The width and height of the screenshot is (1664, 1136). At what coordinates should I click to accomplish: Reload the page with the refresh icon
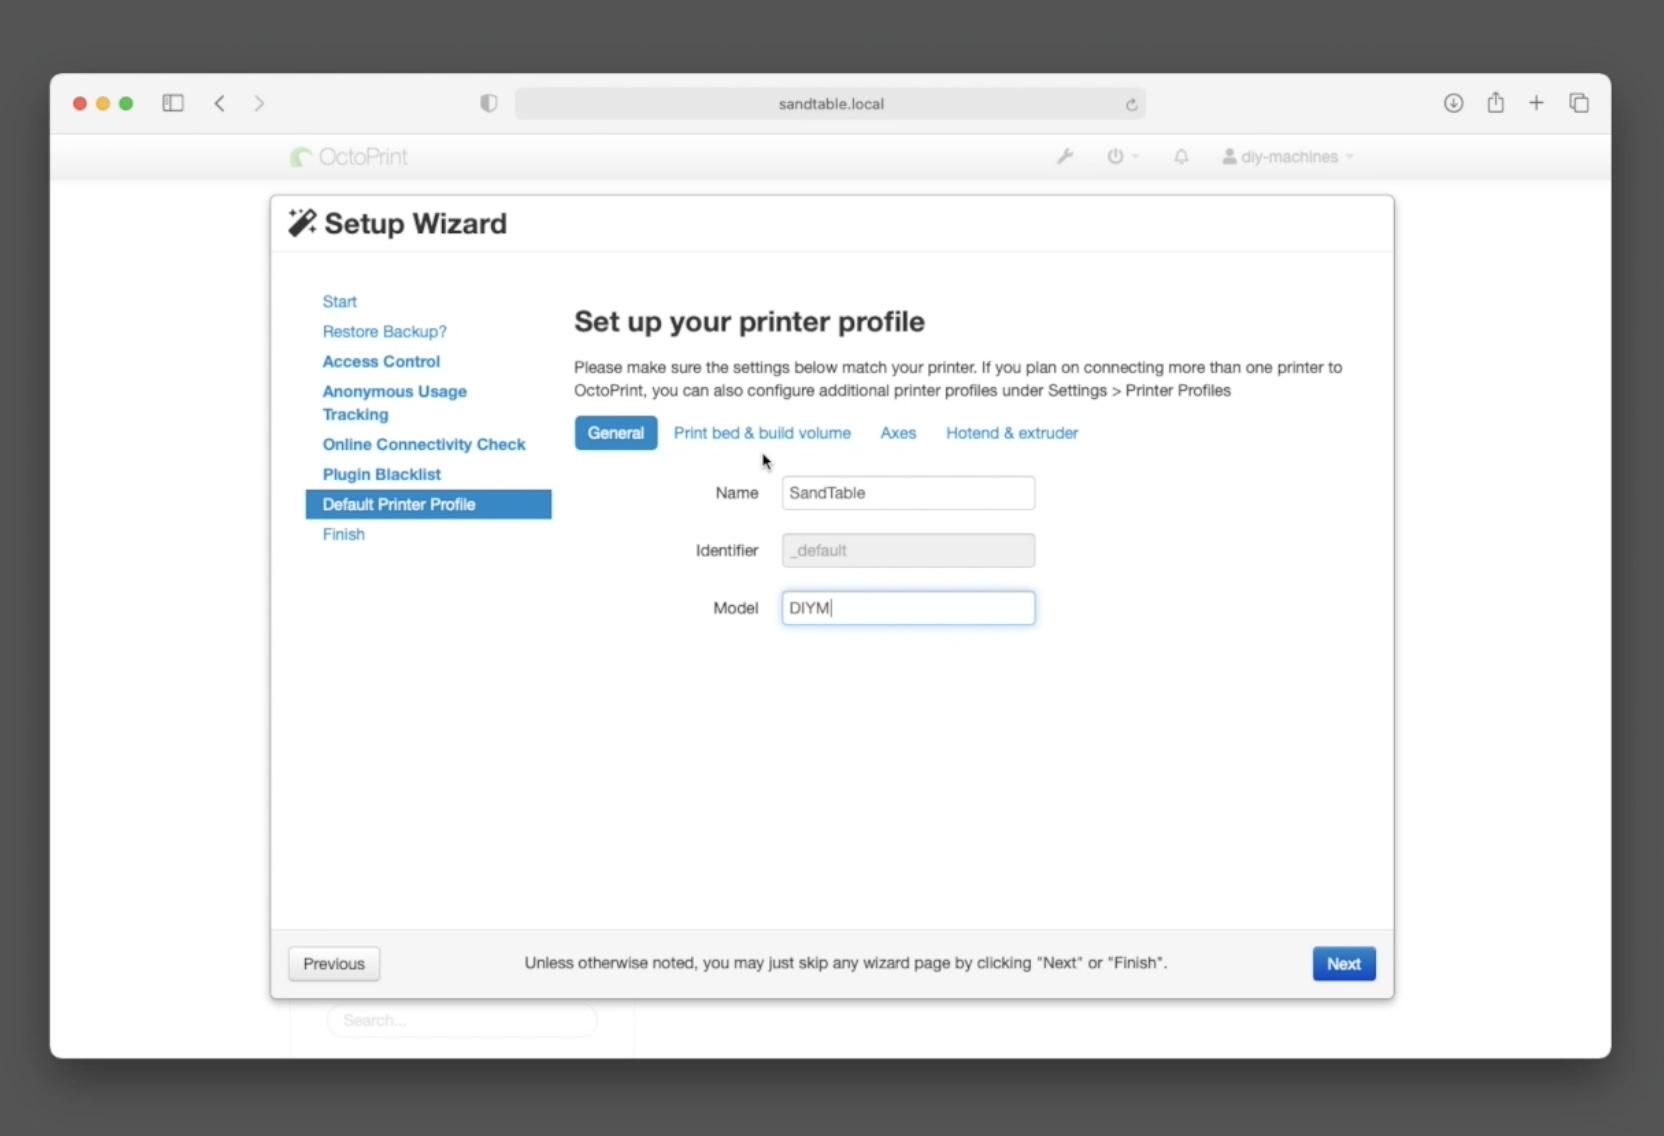coord(1131,104)
